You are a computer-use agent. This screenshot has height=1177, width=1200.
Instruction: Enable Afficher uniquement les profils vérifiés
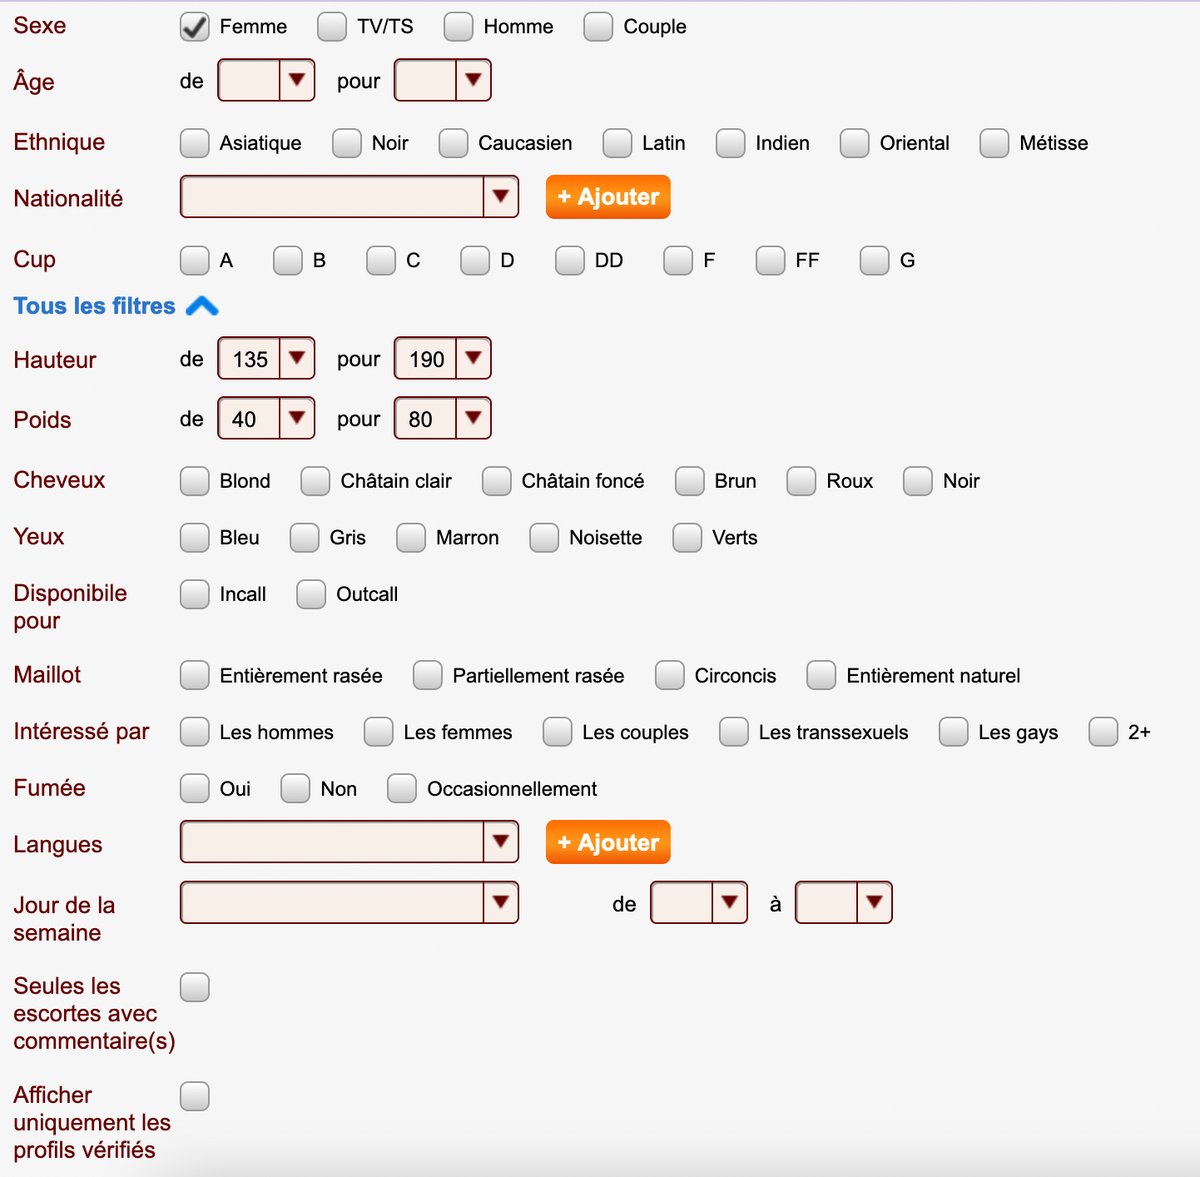[x=195, y=1096]
